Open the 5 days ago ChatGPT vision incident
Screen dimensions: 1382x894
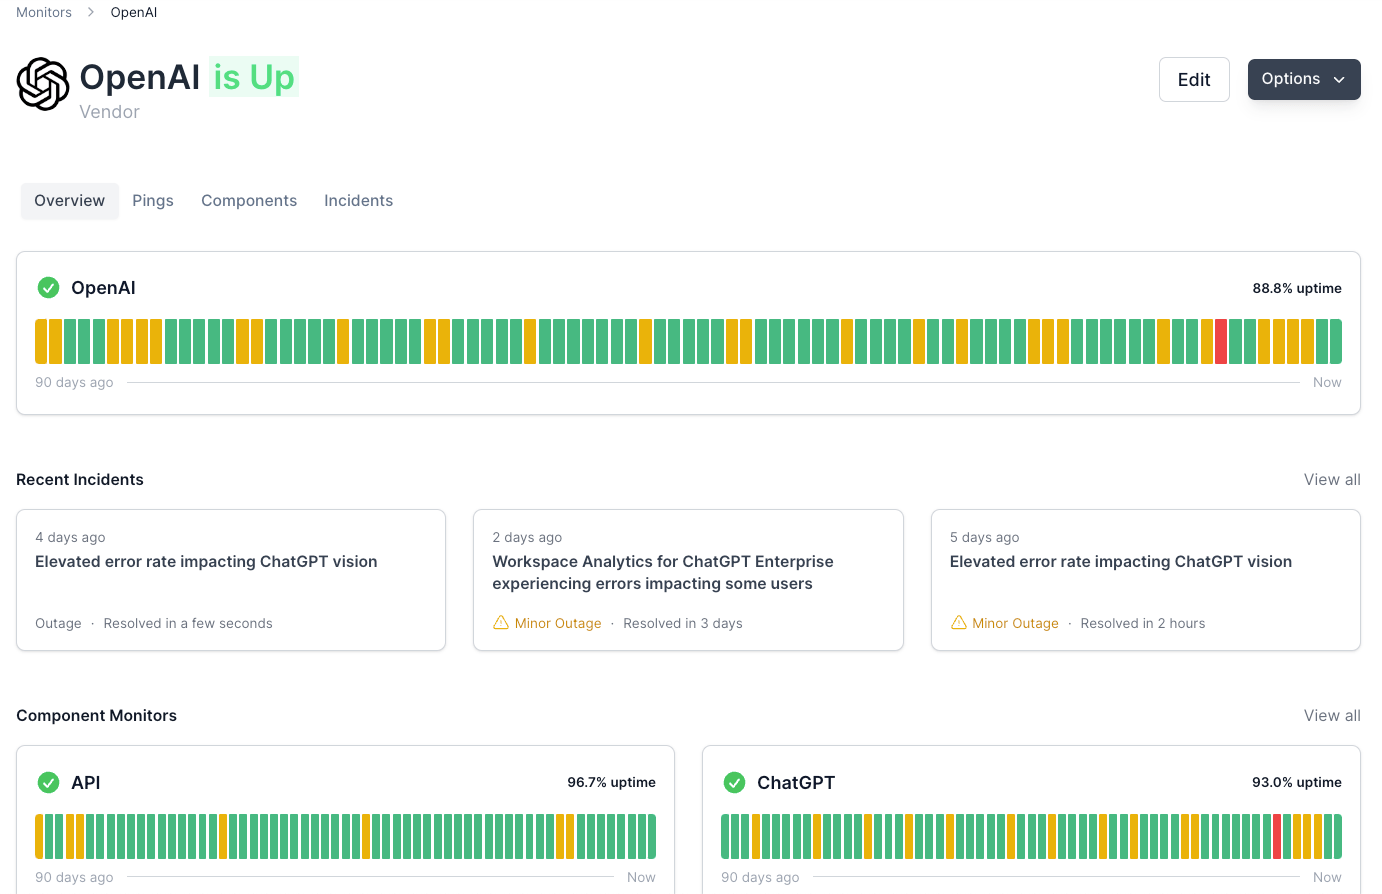click(x=1146, y=580)
